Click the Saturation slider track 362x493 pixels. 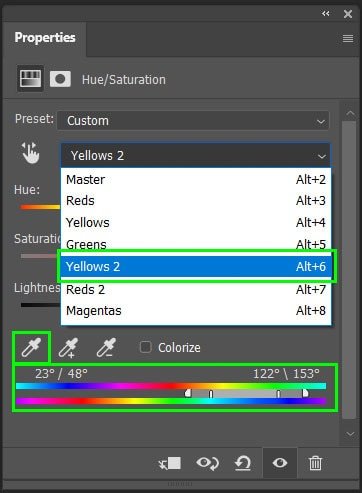(40, 256)
